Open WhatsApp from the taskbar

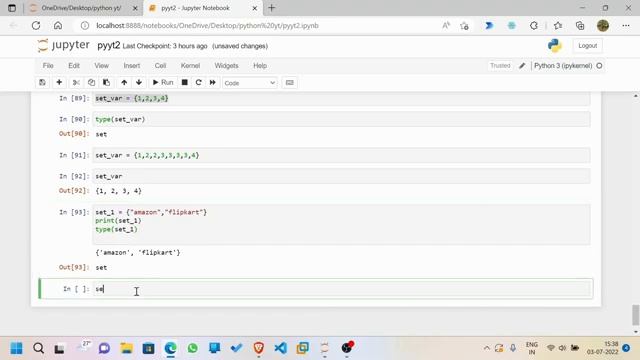(x=193, y=348)
